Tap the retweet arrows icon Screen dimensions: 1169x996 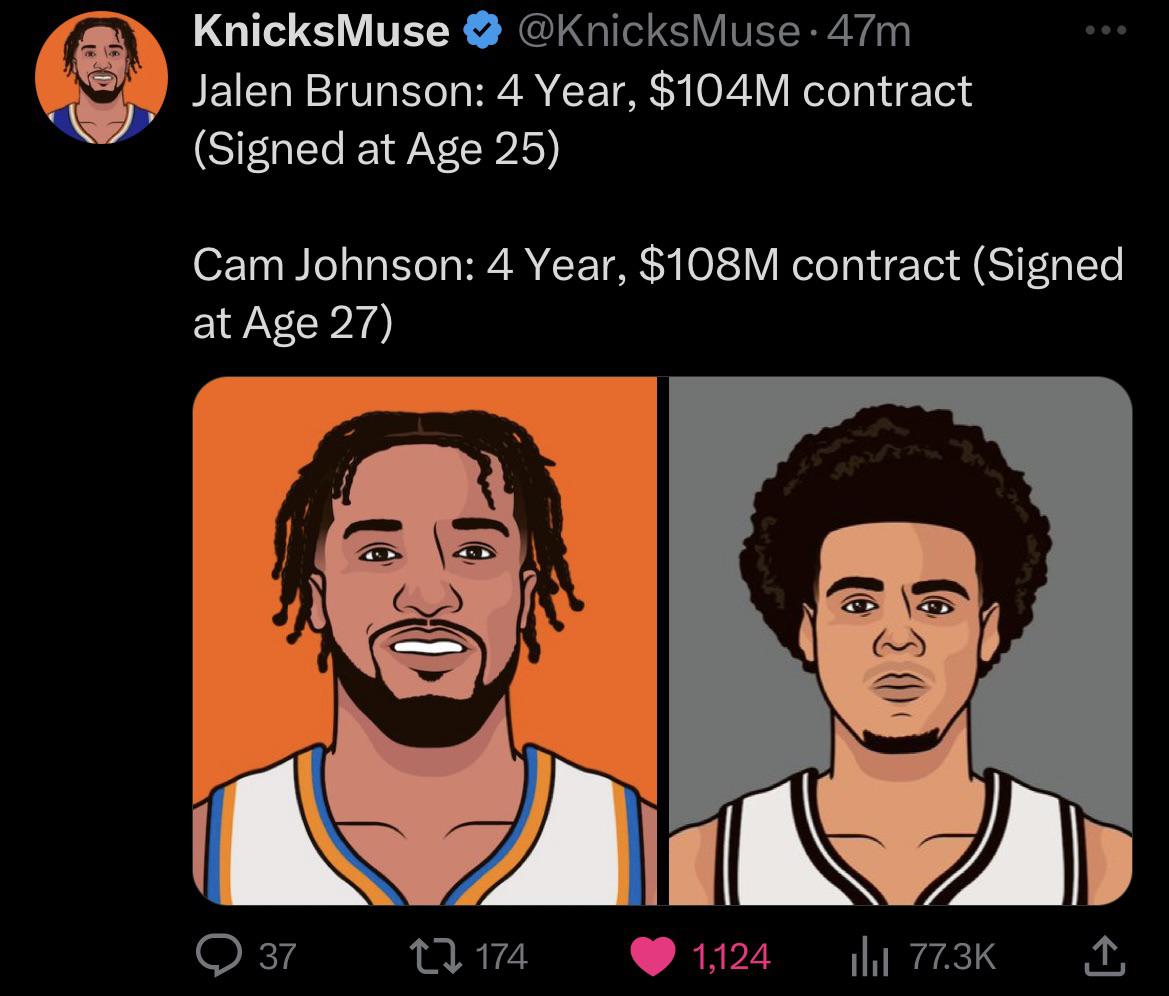coord(437,956)
